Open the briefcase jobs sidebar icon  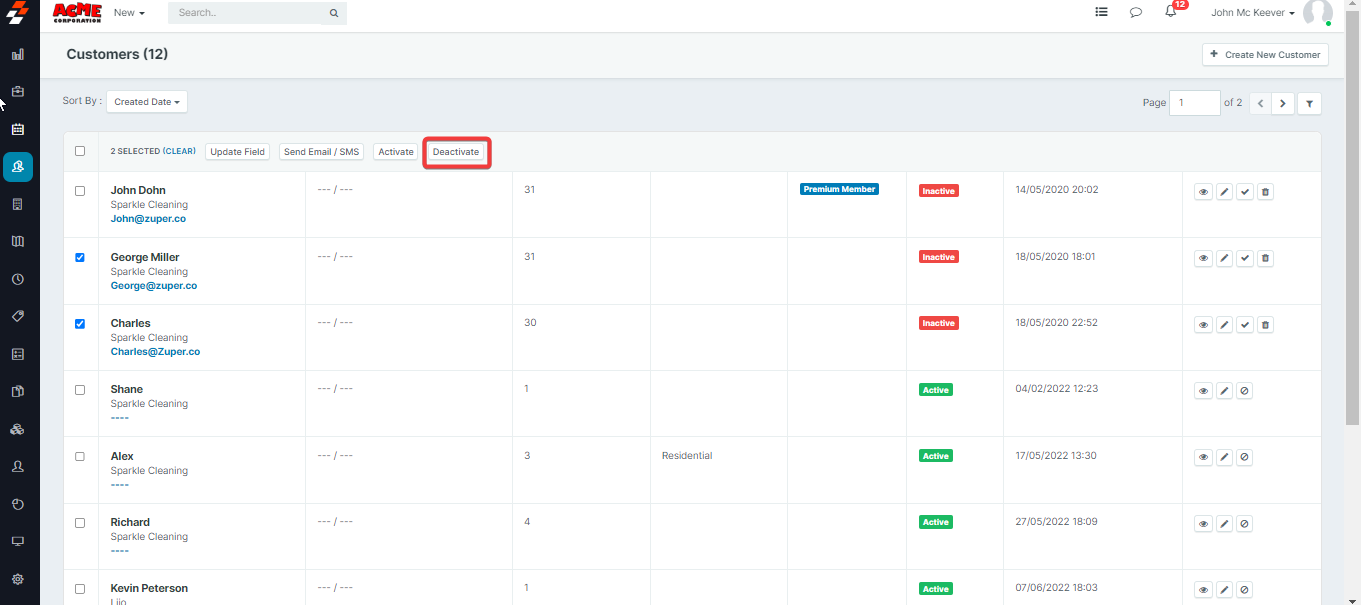pyautogui.click(x=18, y=91)
